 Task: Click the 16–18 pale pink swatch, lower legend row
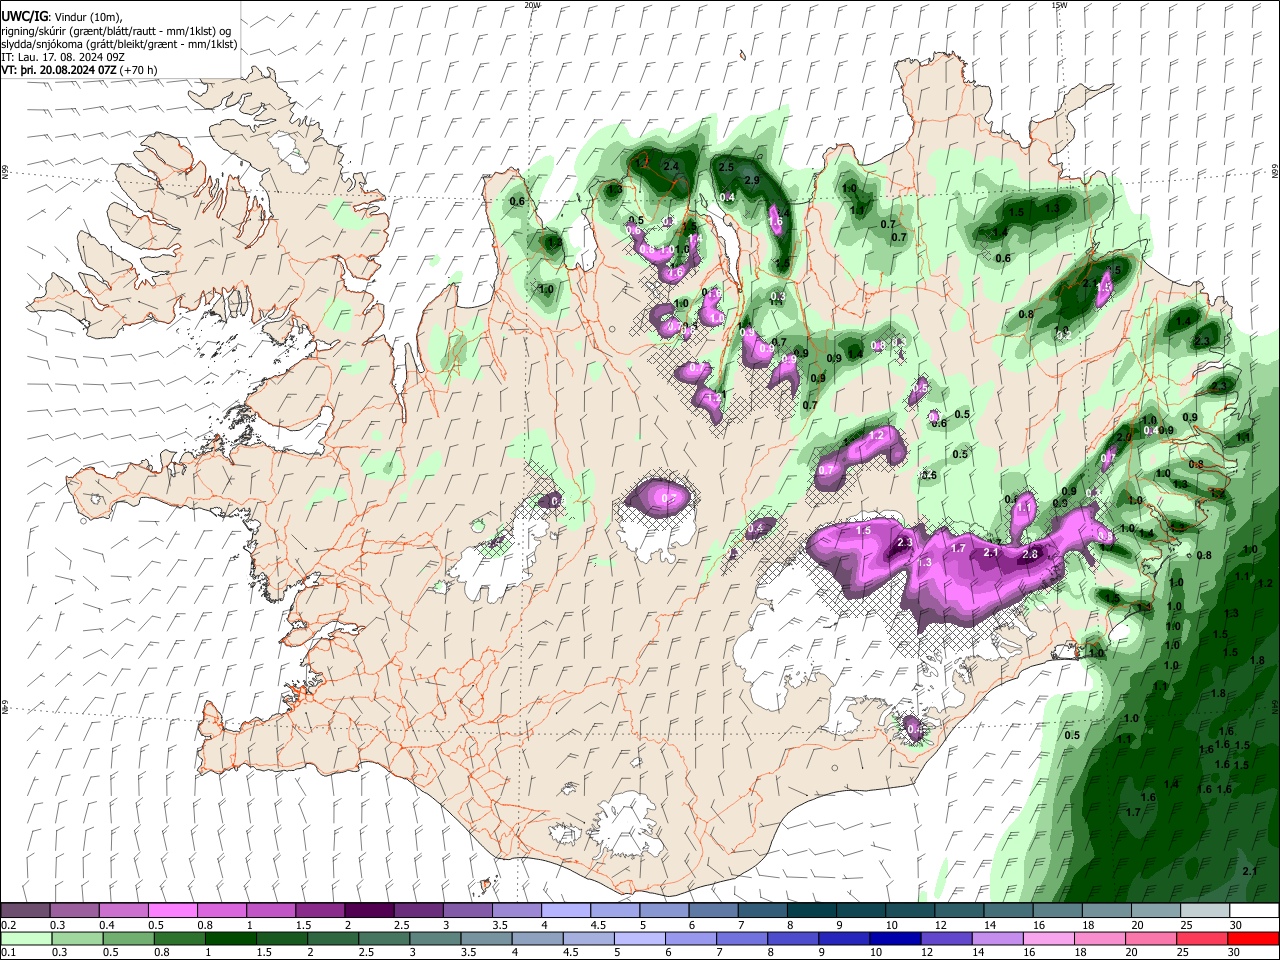(1048, 938)
